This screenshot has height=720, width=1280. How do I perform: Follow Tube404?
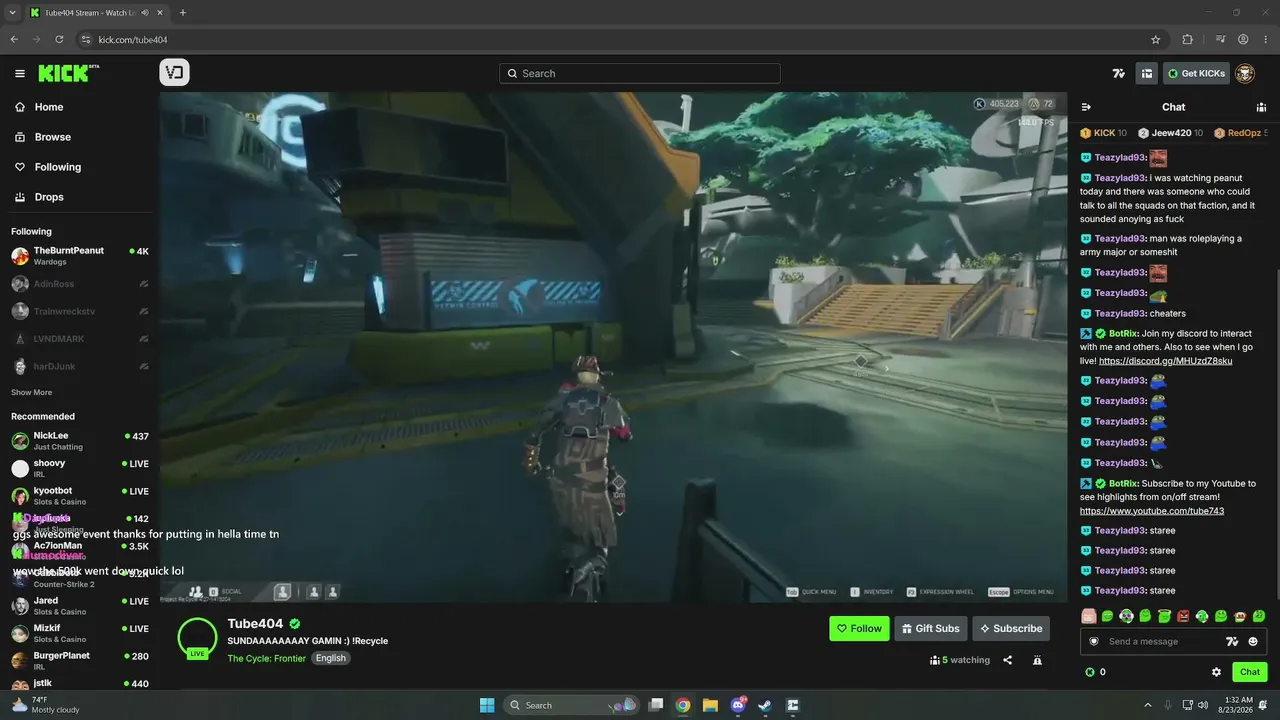(x=859, y=628)
